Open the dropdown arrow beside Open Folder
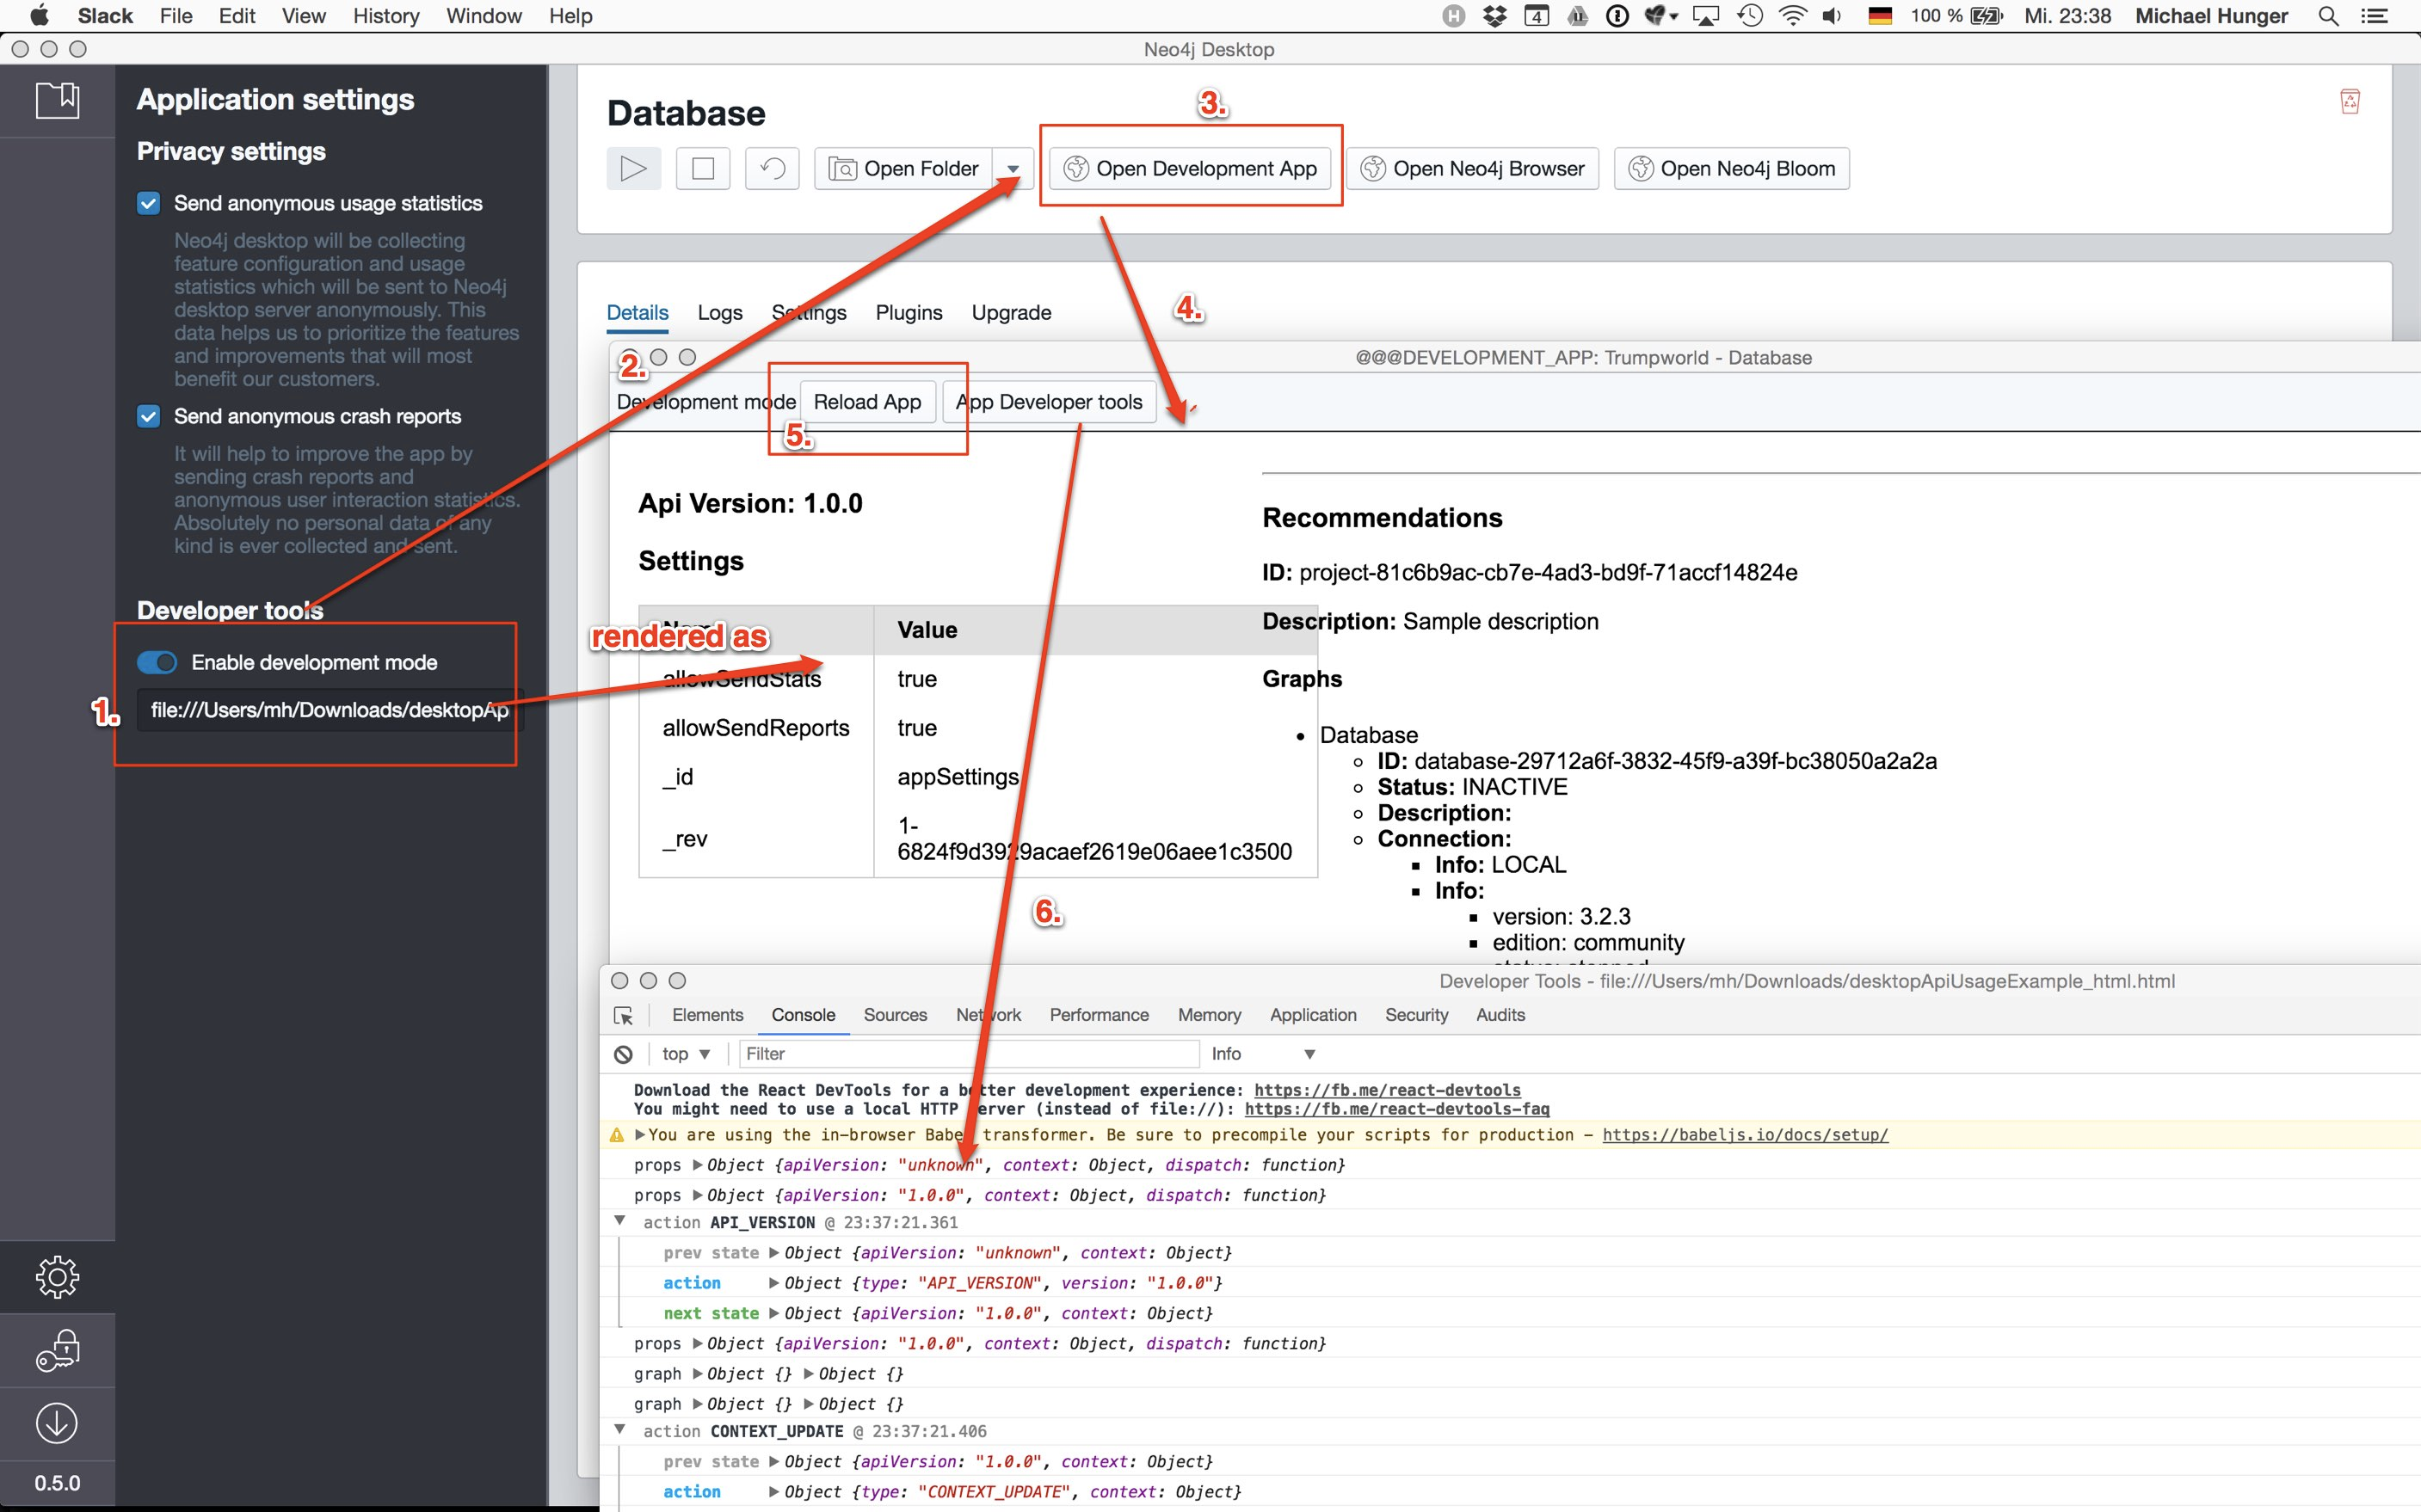The image size is (2421, 1512). pyautogui.click(x=1013, y=168)
